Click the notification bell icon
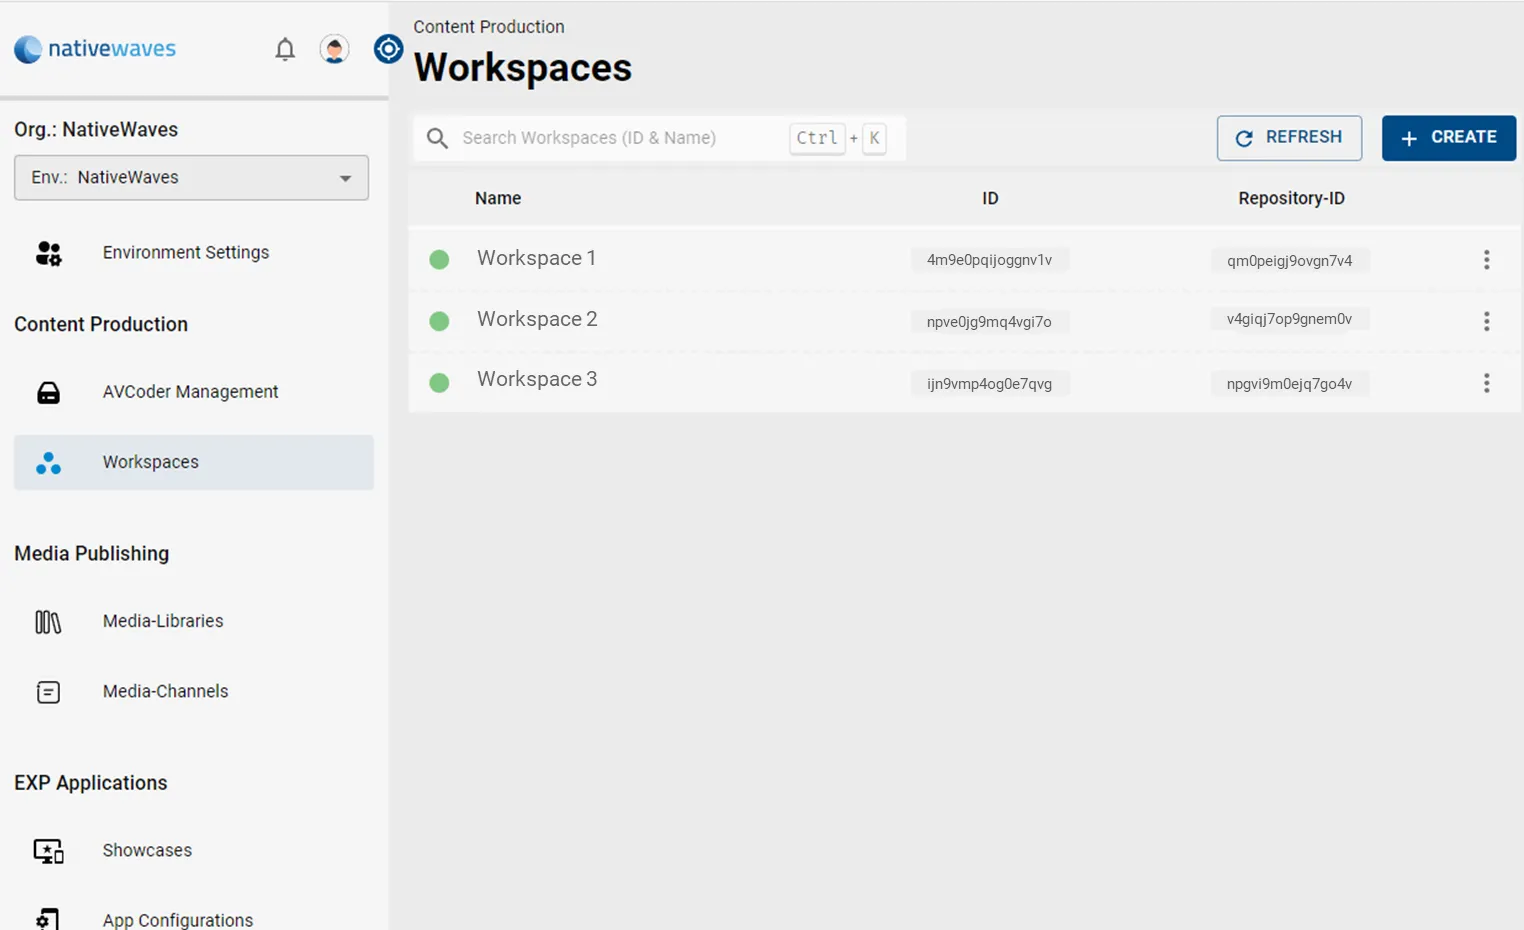 [285, 49]
